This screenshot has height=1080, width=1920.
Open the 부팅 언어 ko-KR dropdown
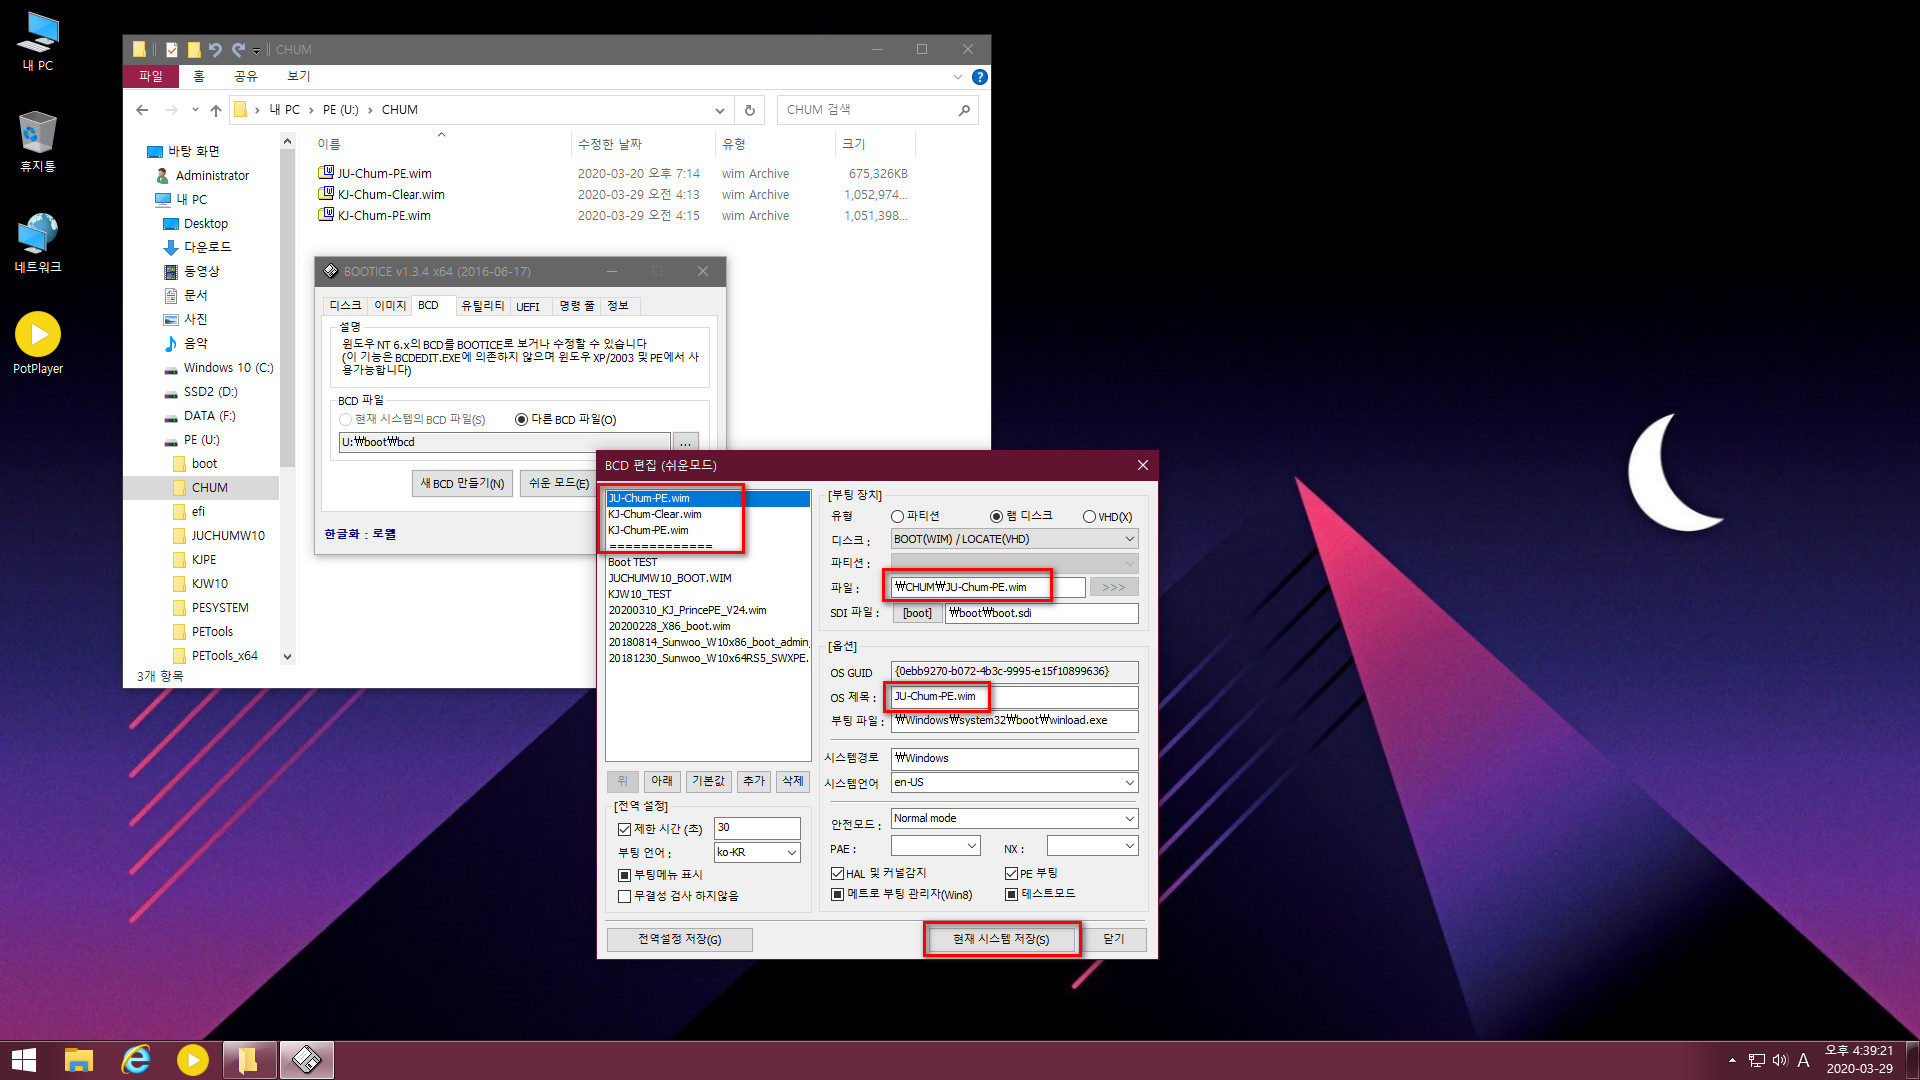pos(757,853)
